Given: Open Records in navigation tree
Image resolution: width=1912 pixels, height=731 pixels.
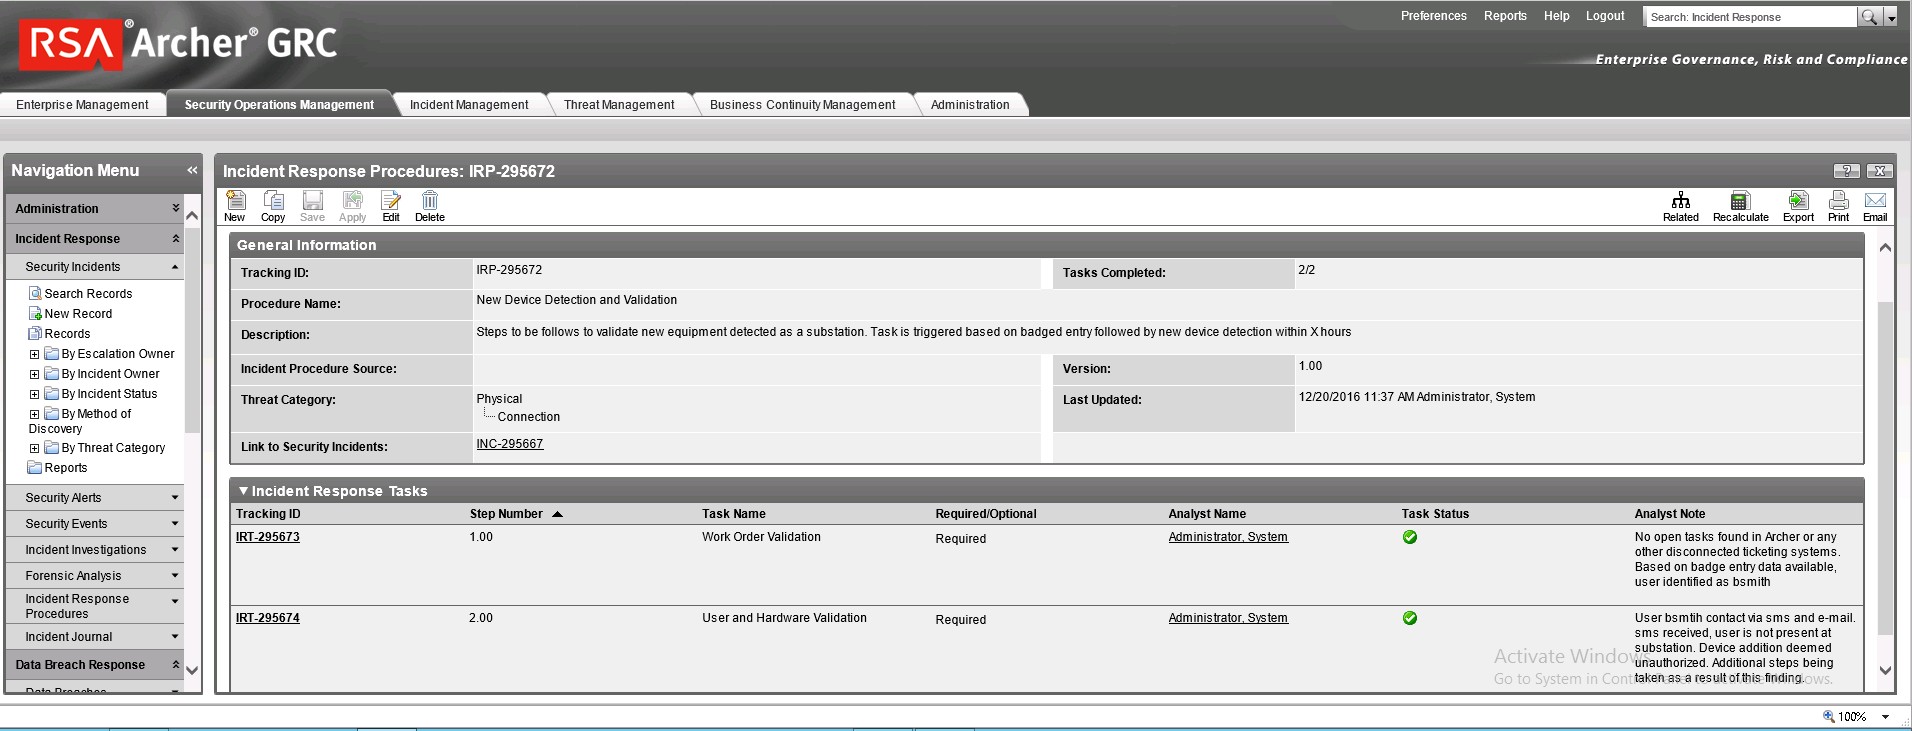Looking at the screenshot, I should (x=67, y=334).
